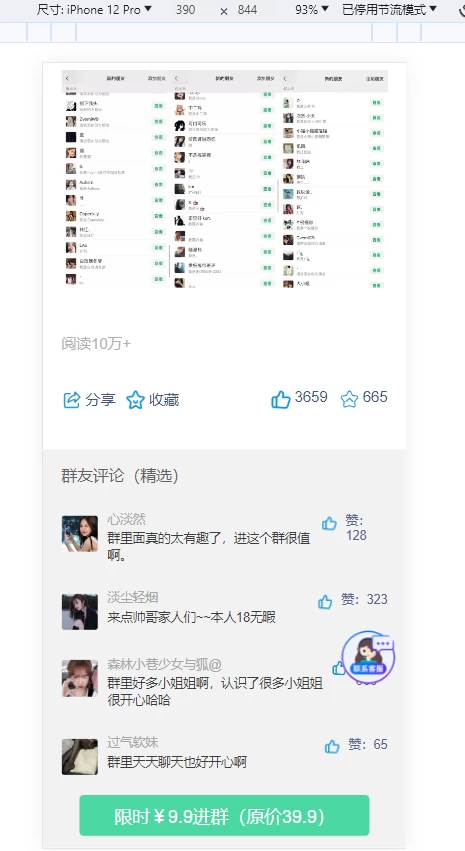Click the share icon next to 分享

tap(72, 400)
